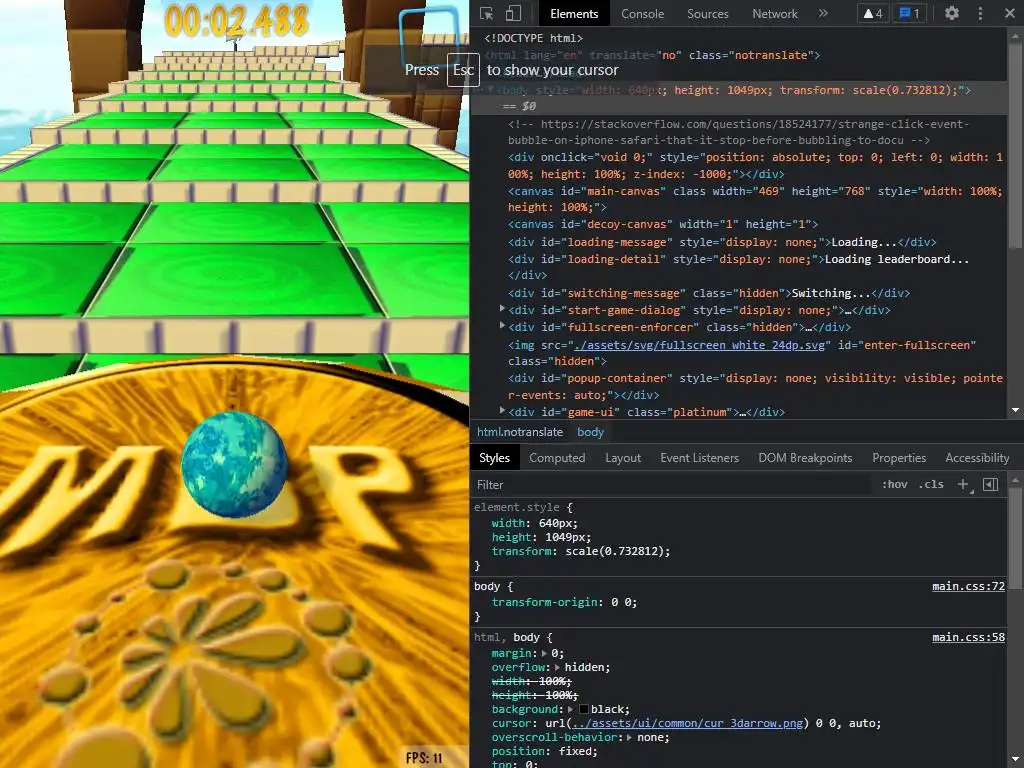Viewport: 1024px width, 768px height.
Task: Click the FPS counter in the game
Action: (424, 758)
